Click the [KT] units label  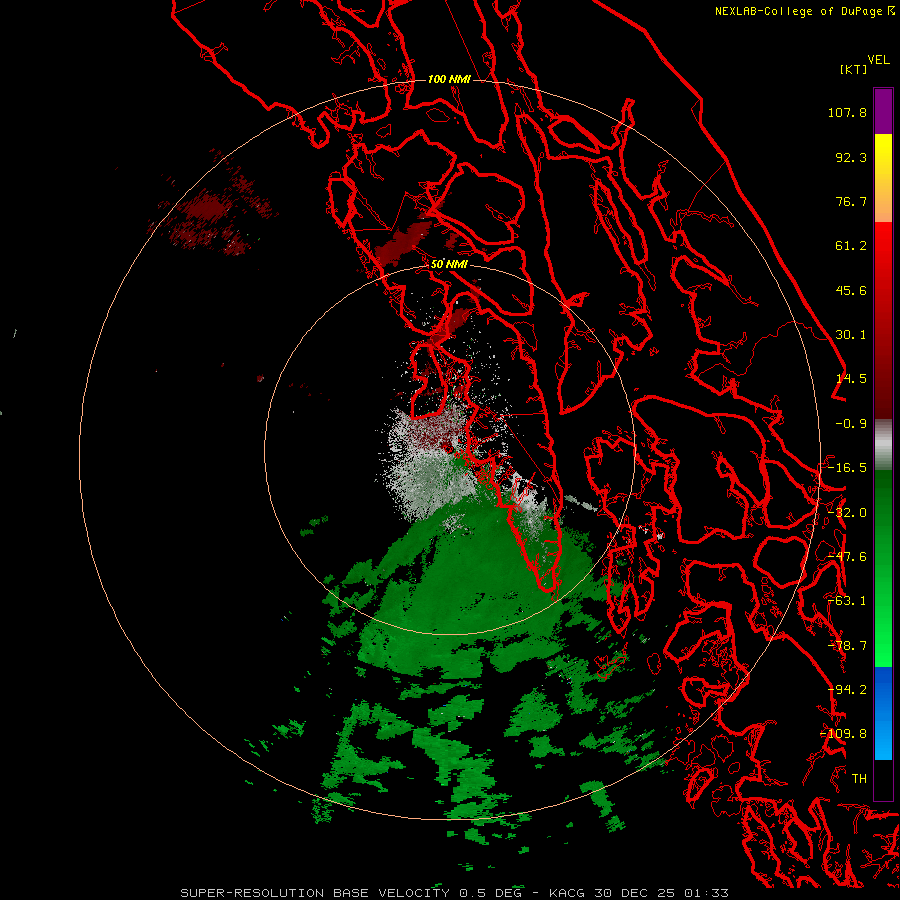point(854,69)
